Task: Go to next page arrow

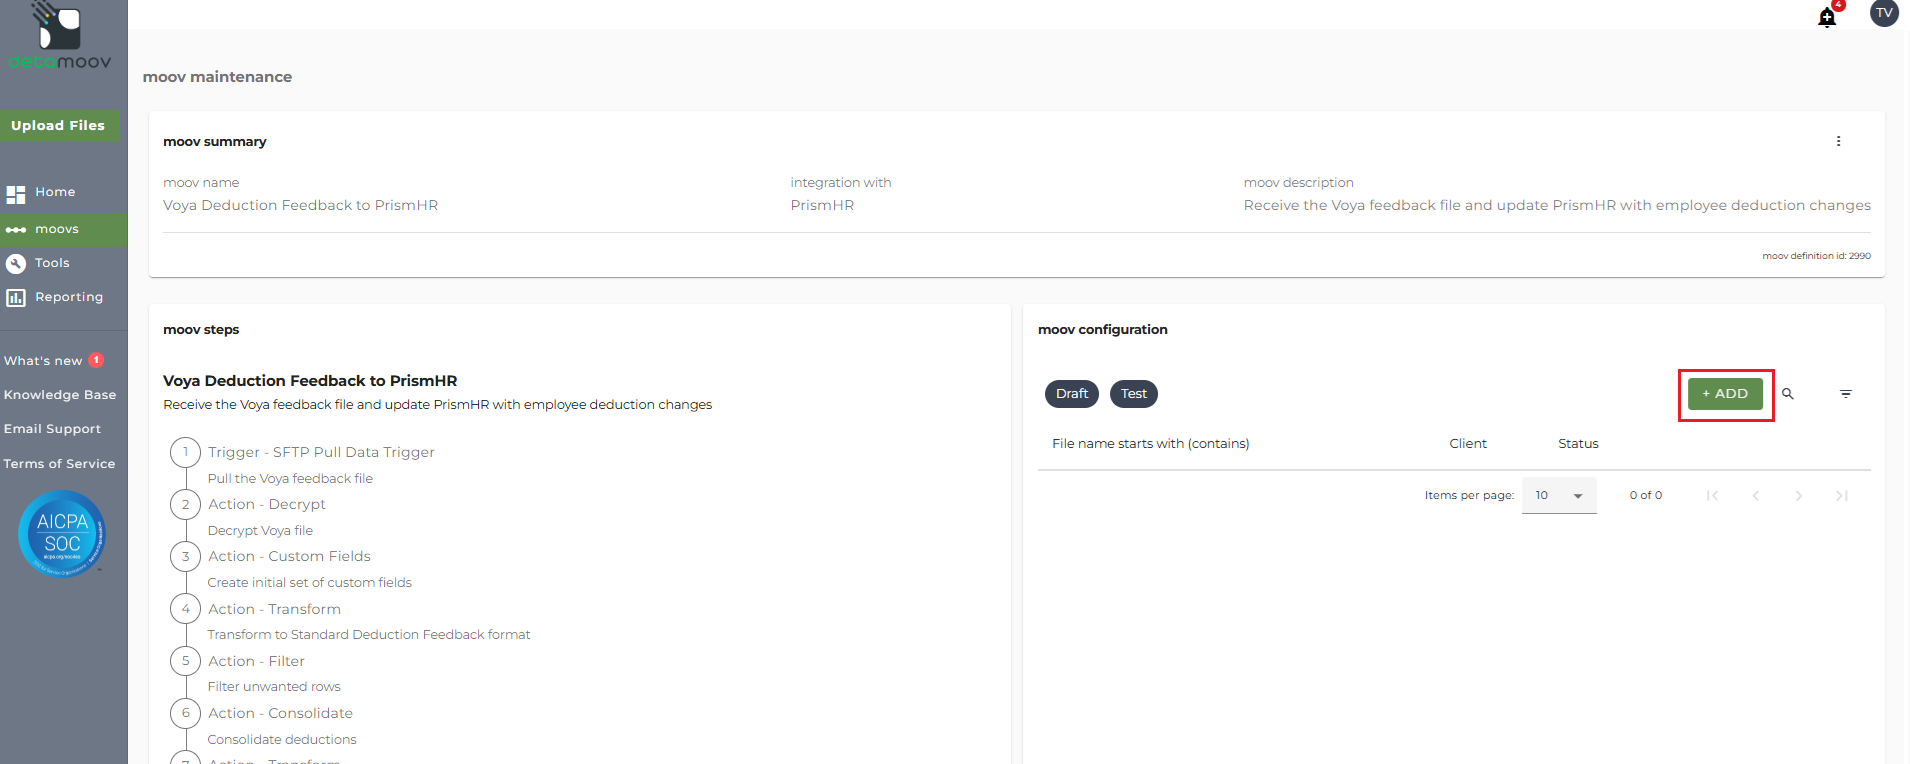Action: click(x=1799, y=496)
